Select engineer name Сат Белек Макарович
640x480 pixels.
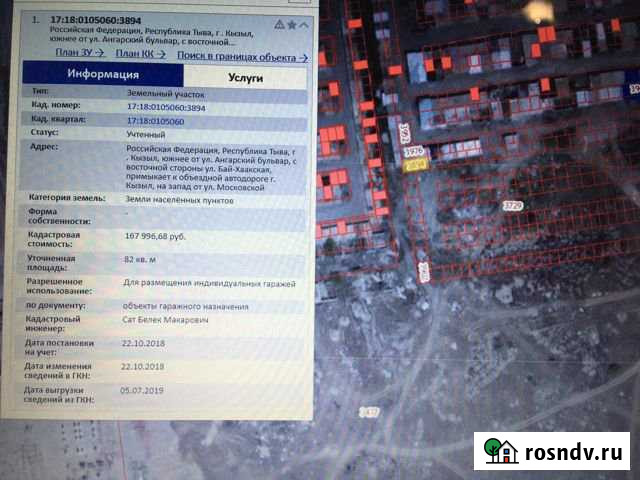[165, 320]
